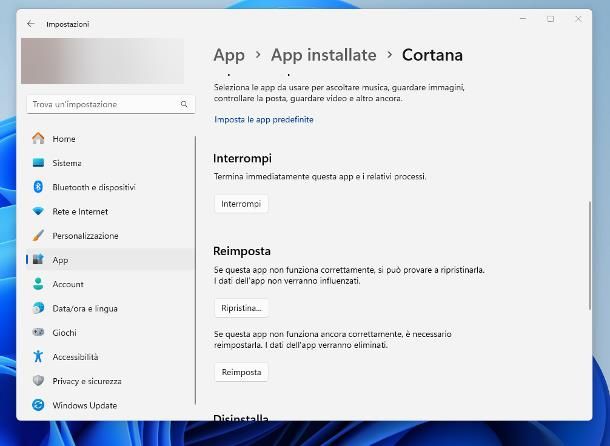This screenshot has height=446, width=610.
Task: Click the Giochi controller icon
Action: click(x=38, y=332)
